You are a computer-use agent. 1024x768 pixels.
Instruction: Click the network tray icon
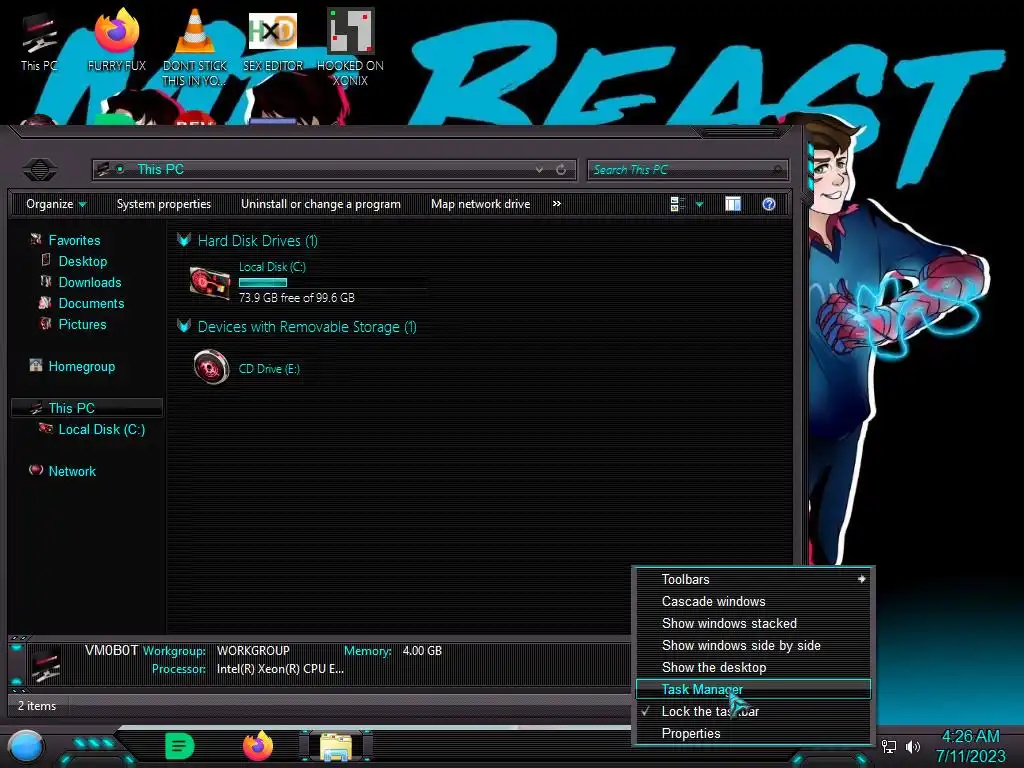coord(889,746)
